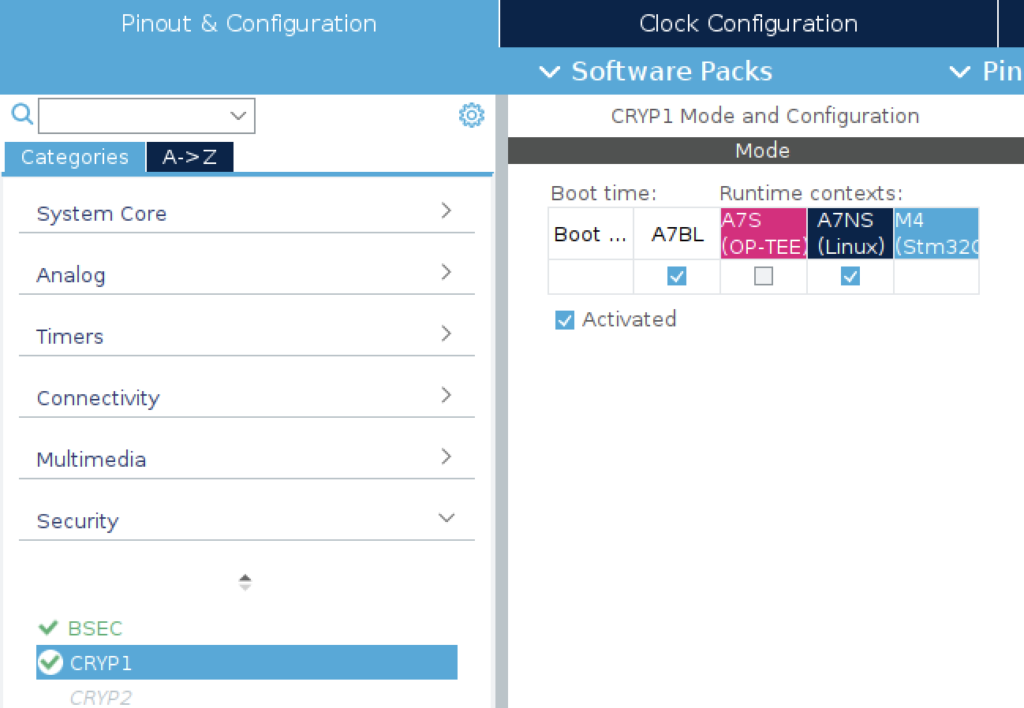Click the search magnifier icon
1024x708 pixels.
click(22, 114)
